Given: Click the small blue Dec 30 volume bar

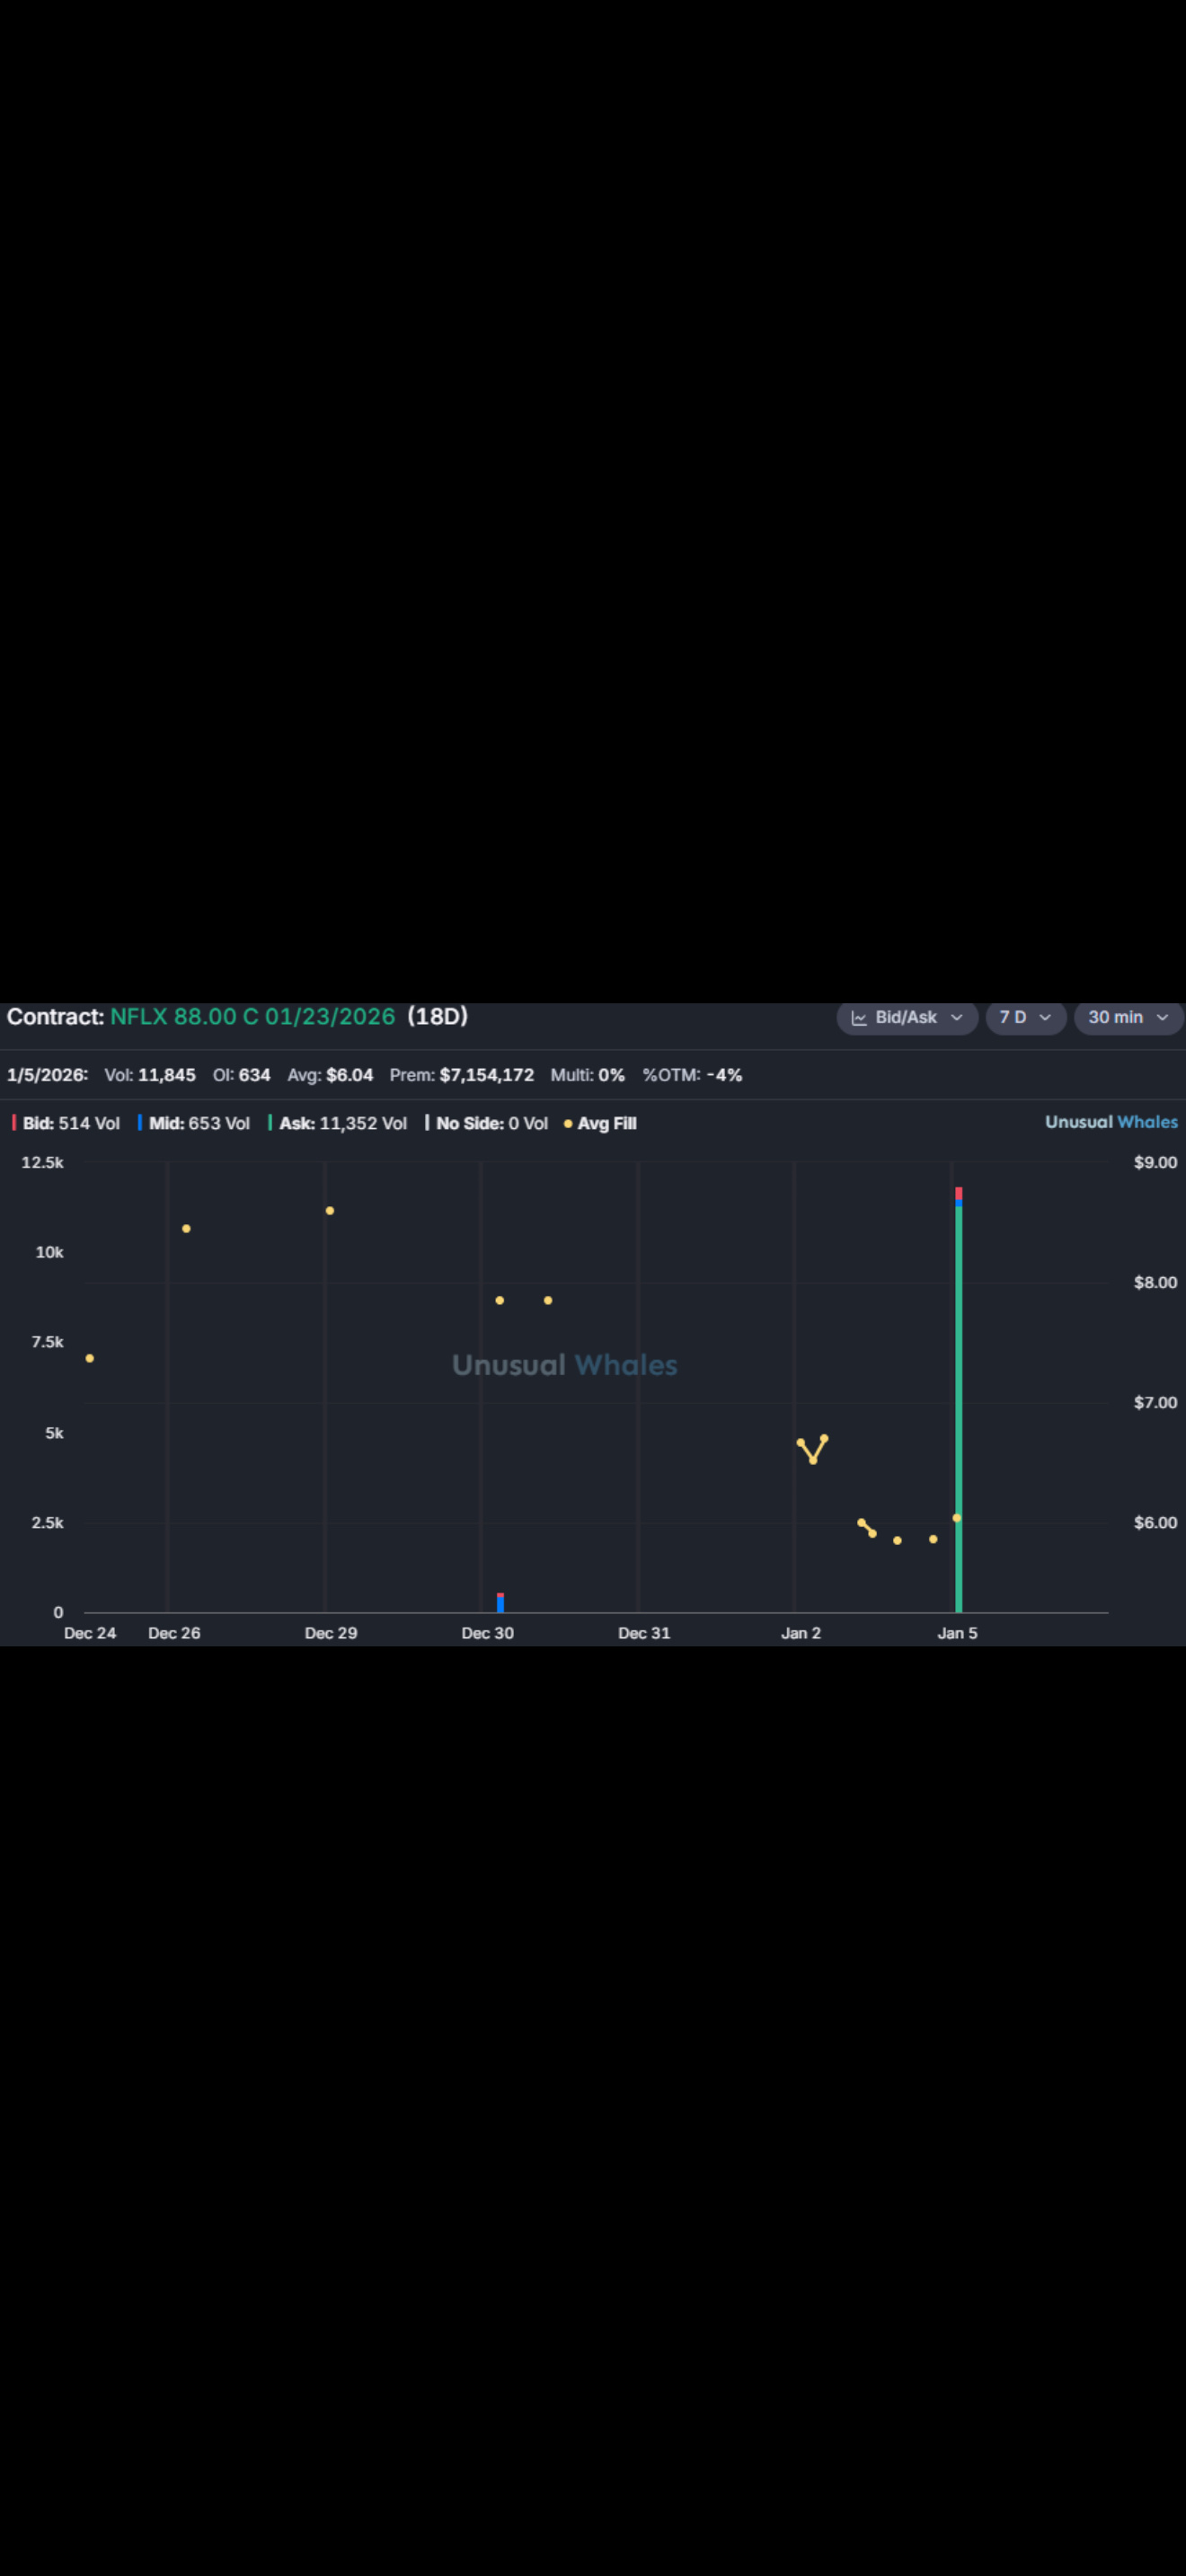Looking at the screenshot, I should 500,1605.
